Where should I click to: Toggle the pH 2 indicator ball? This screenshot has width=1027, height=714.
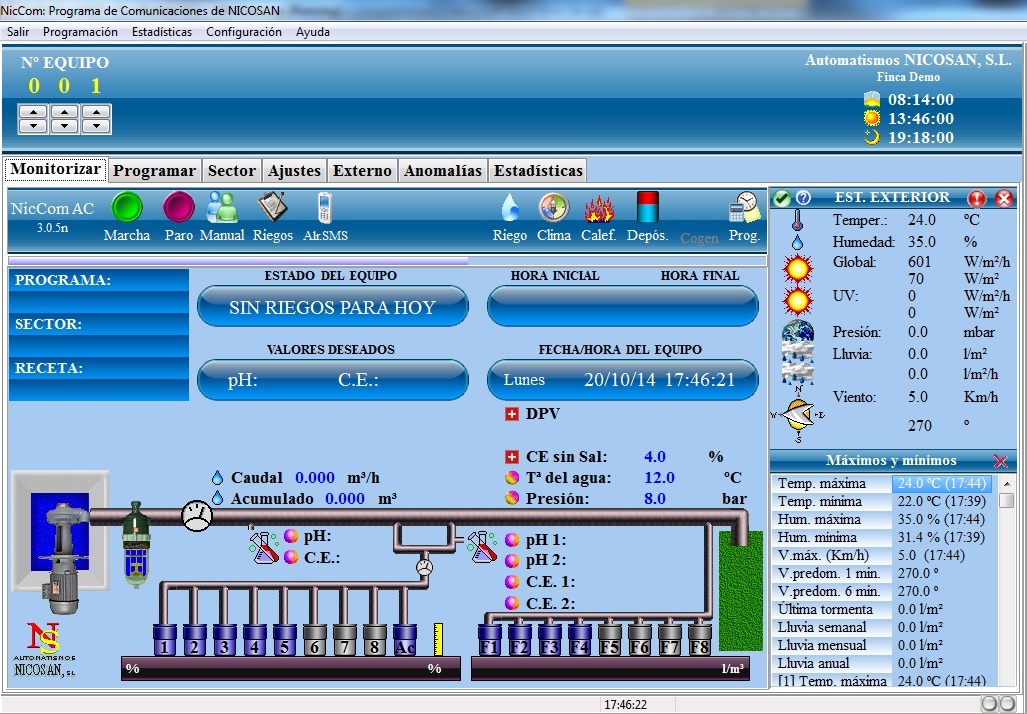[512, 561]
